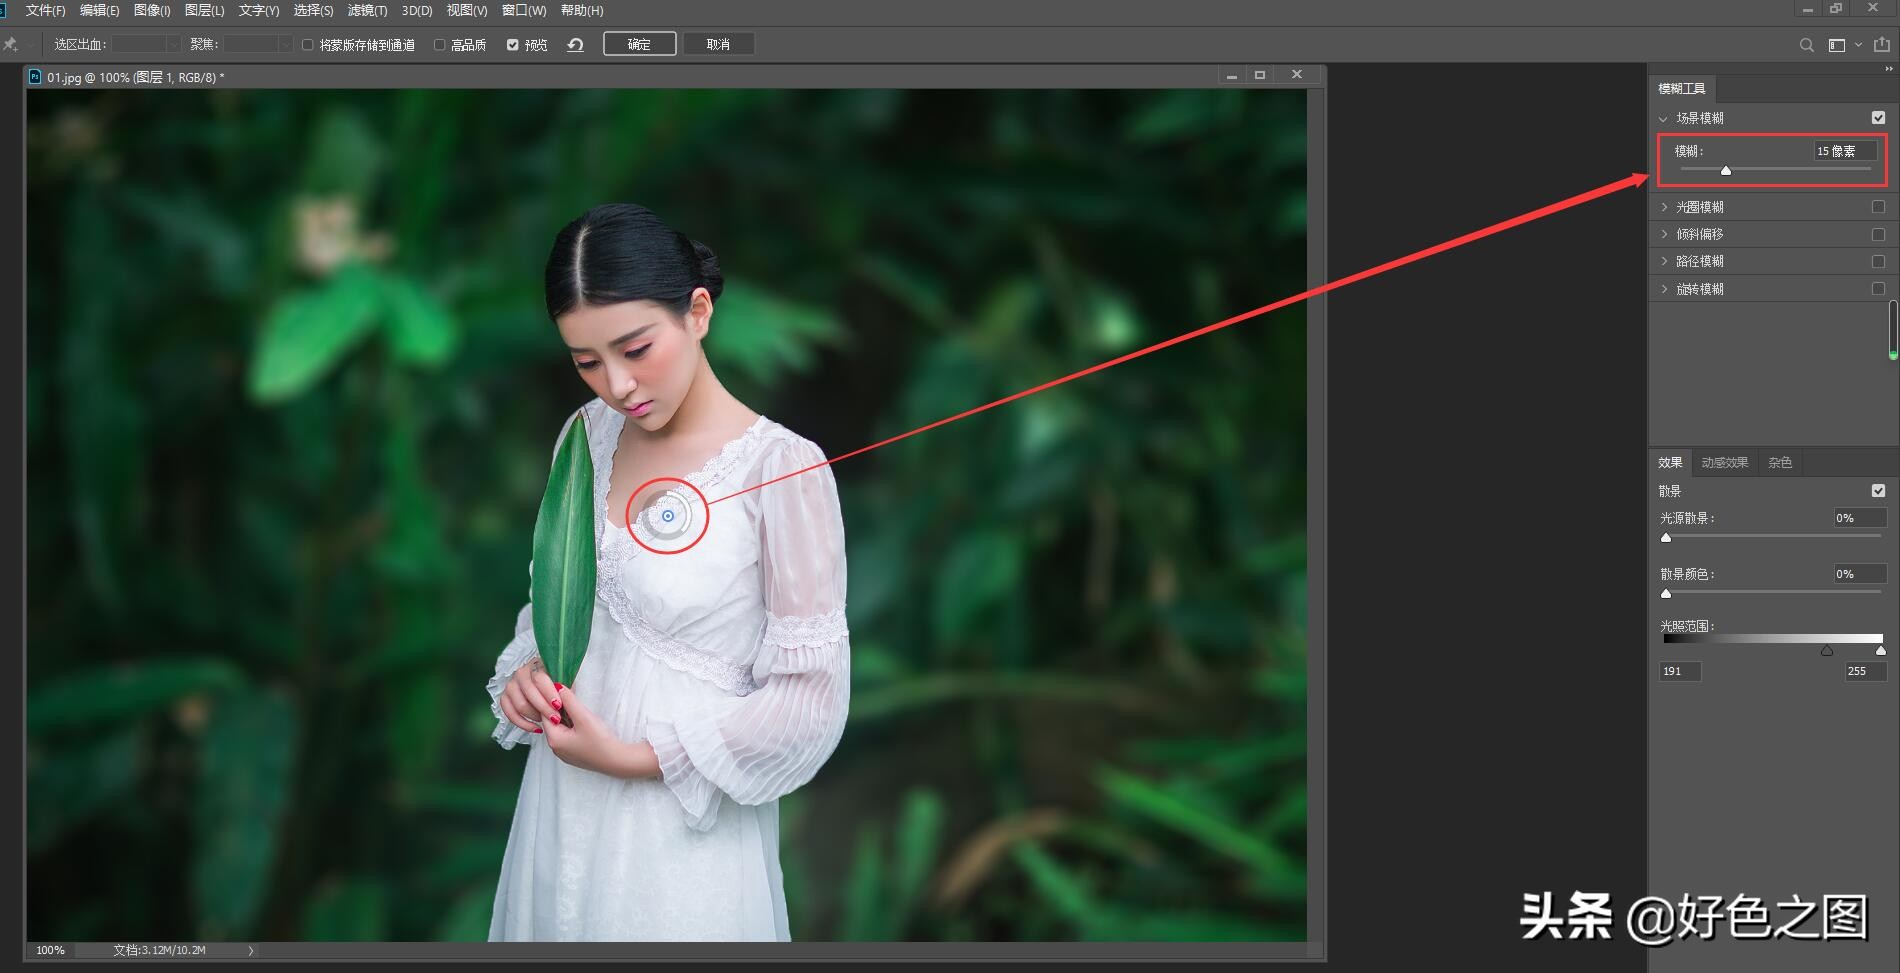Click the blur pin center on image
The image size is (1900, 973).
click(668, 516)
